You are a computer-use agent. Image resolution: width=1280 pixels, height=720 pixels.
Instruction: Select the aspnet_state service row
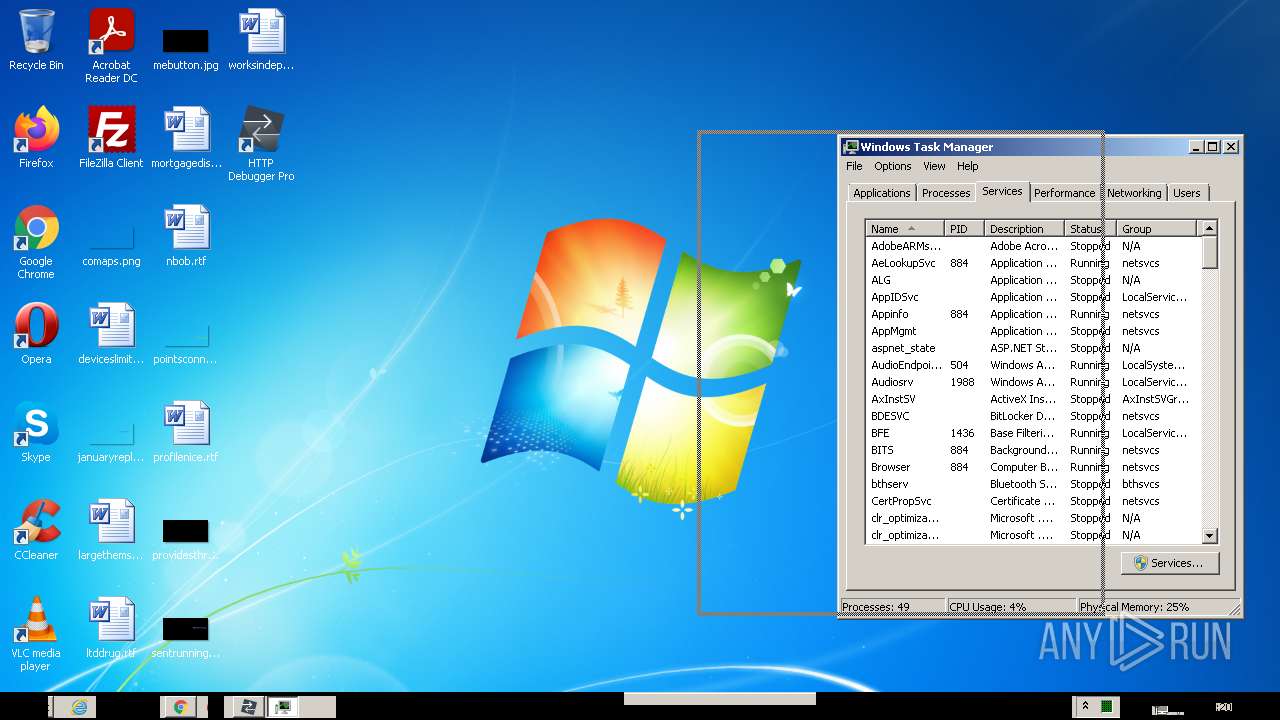pos(1033,348)
